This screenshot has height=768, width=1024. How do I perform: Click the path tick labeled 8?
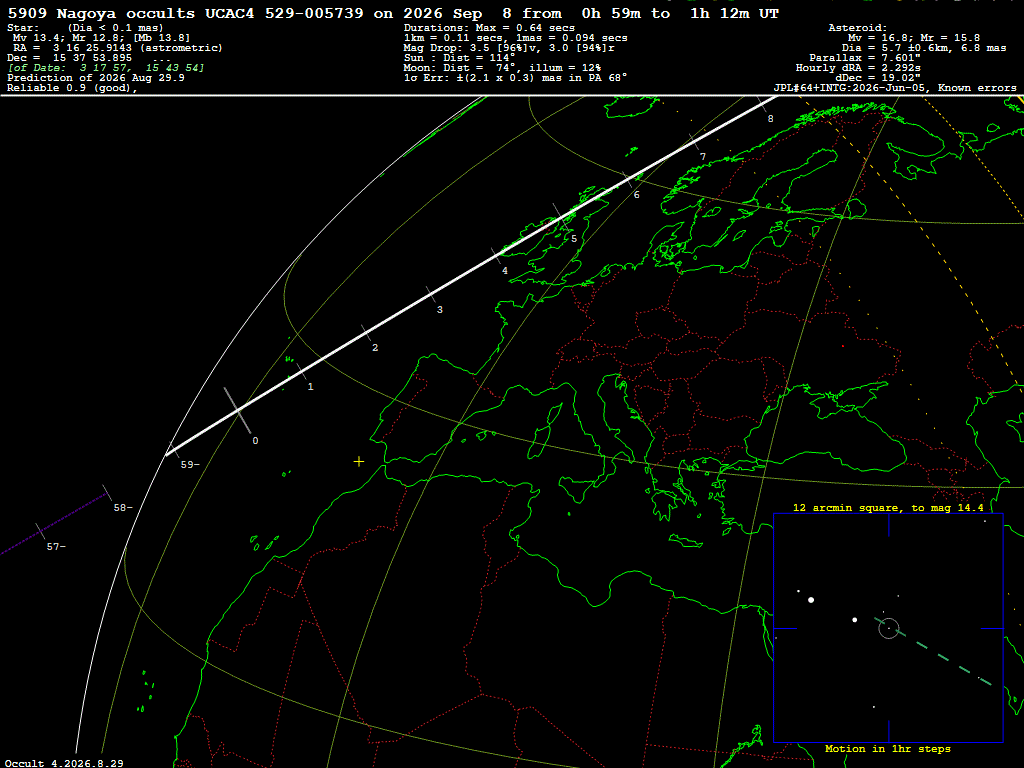771,118
